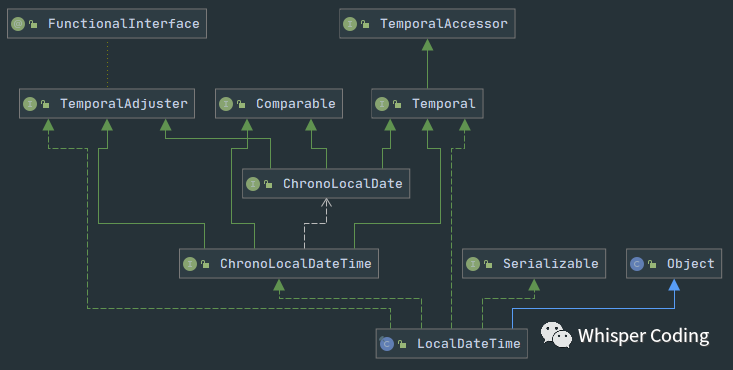This screenshot has width=733, height=370.
Task: Click the "LocalDateTime" label text
Action: [x=468, y=344]
